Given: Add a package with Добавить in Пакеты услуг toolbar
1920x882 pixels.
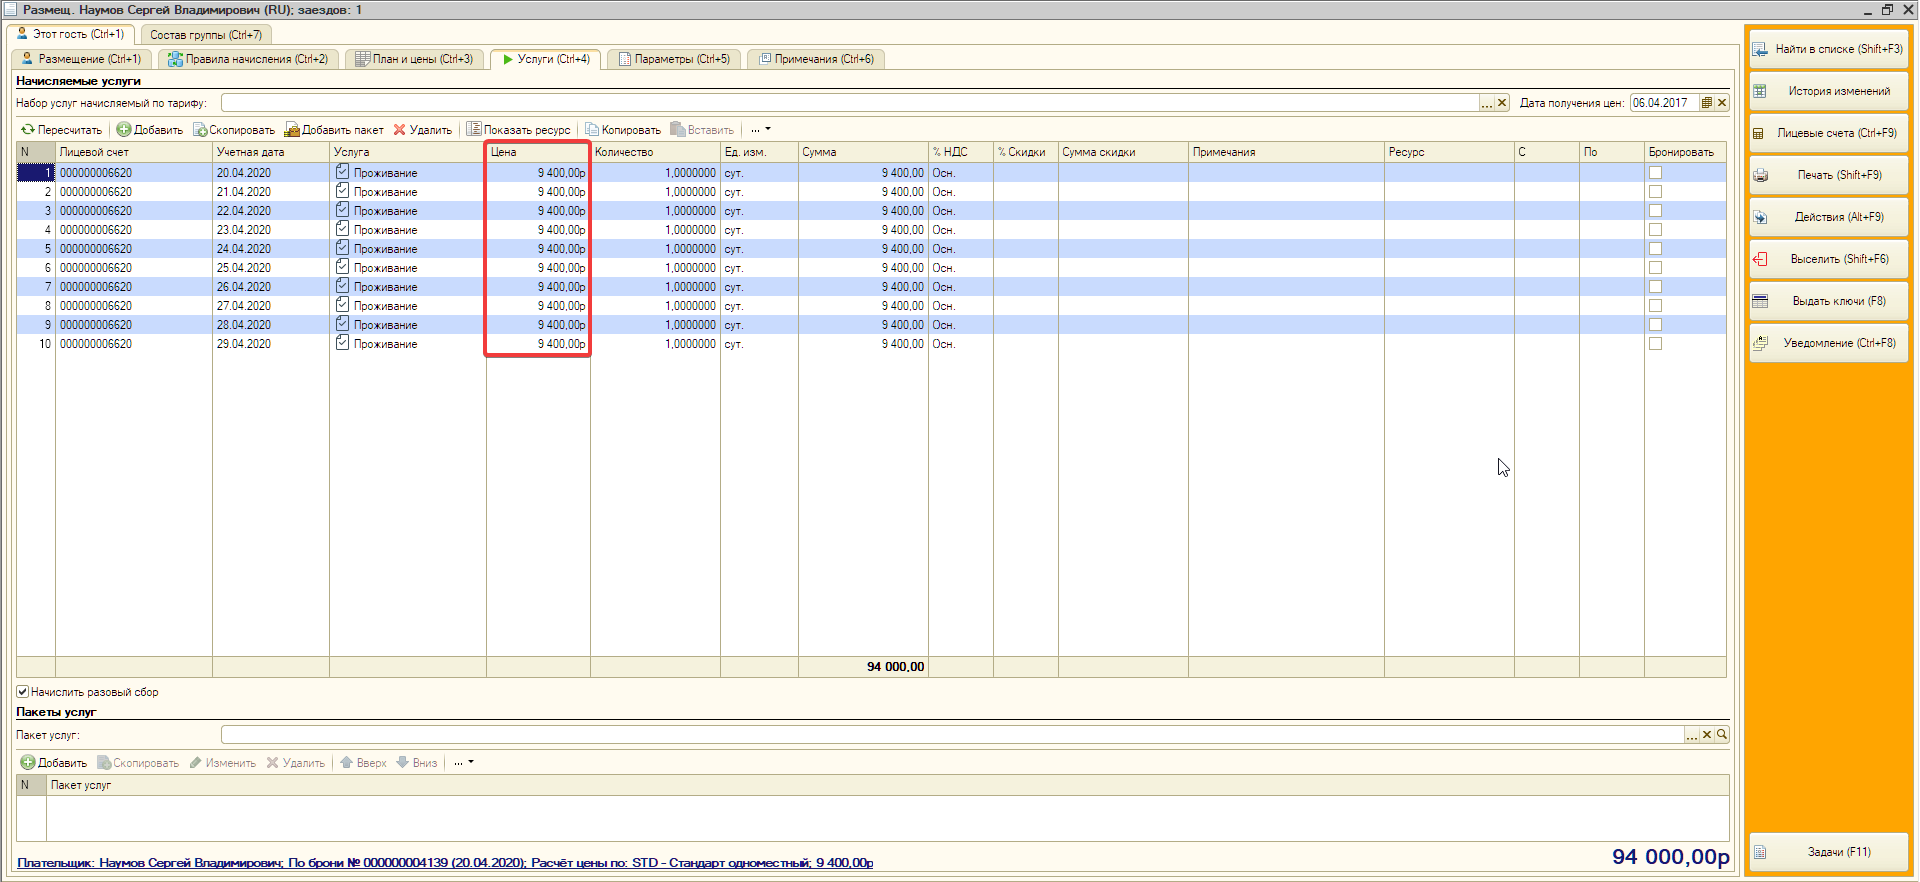Looking at the screenshot, I should tap(54, 763).
